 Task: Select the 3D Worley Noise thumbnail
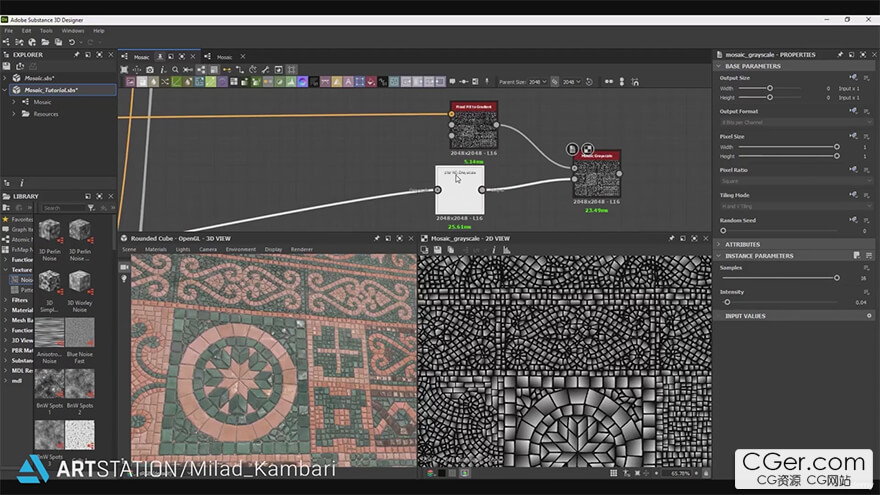80,281
